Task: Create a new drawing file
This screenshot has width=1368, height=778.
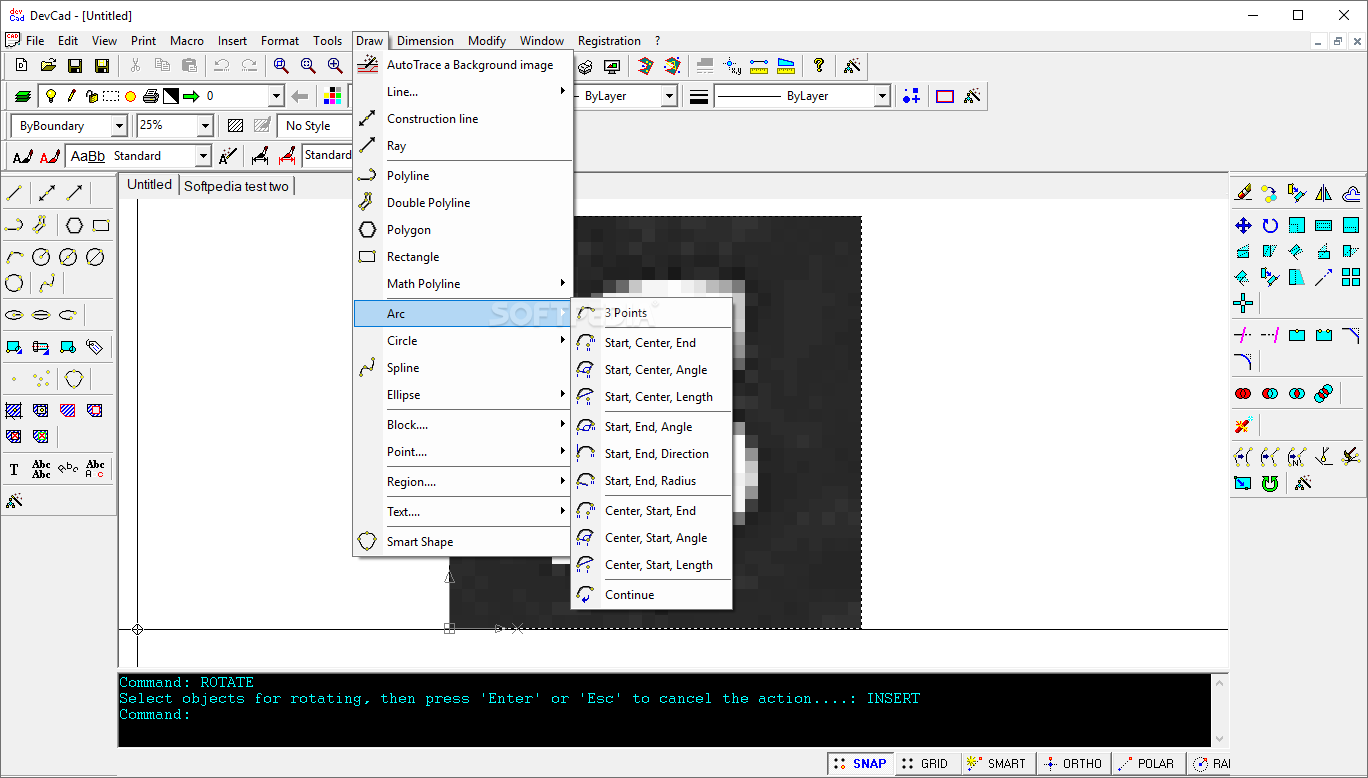Action: (x=21, y=66)
